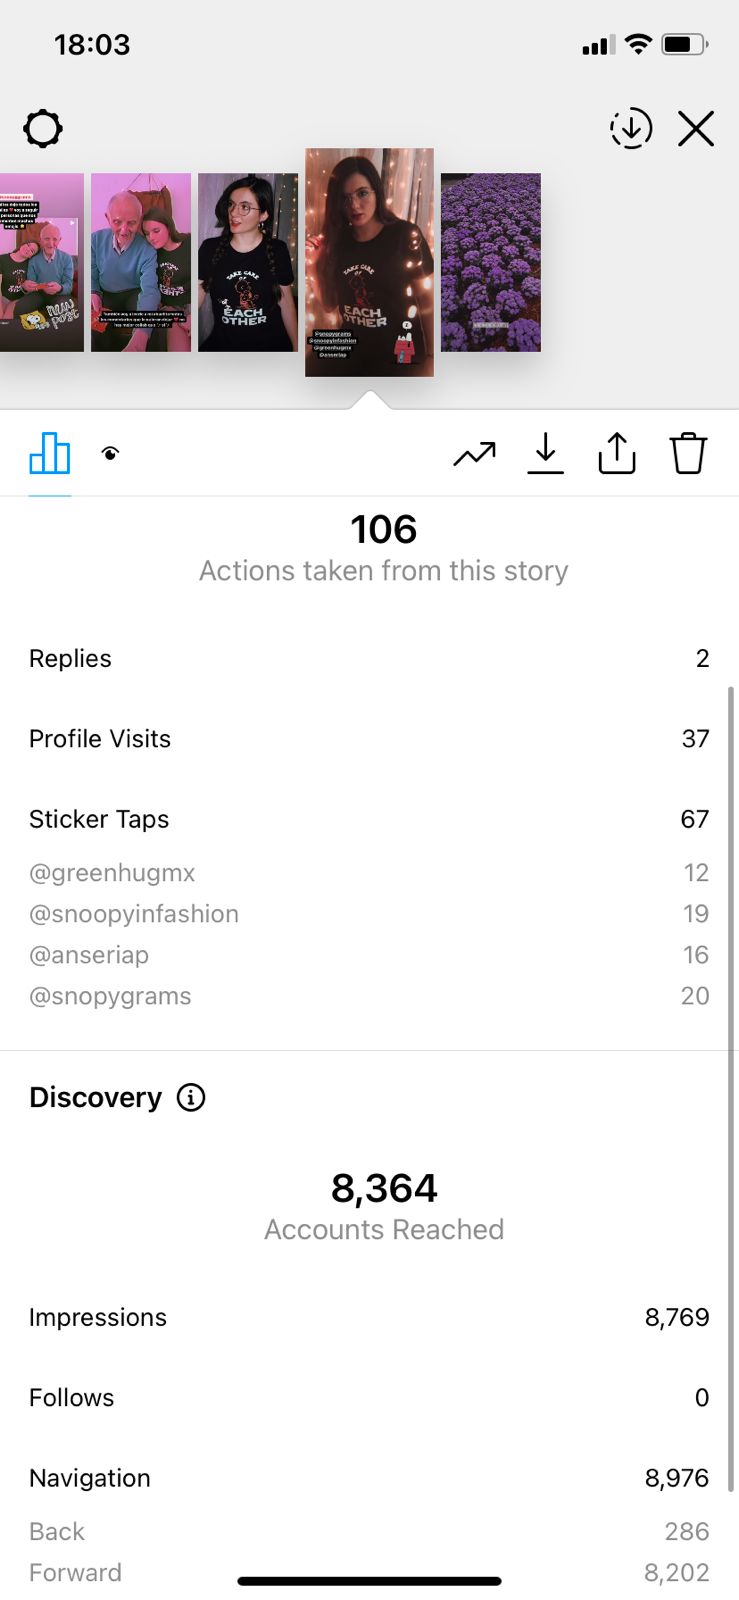Switch to the bar chart insights tab
This screenshot has width=739, height=1600.
(50, 454)
